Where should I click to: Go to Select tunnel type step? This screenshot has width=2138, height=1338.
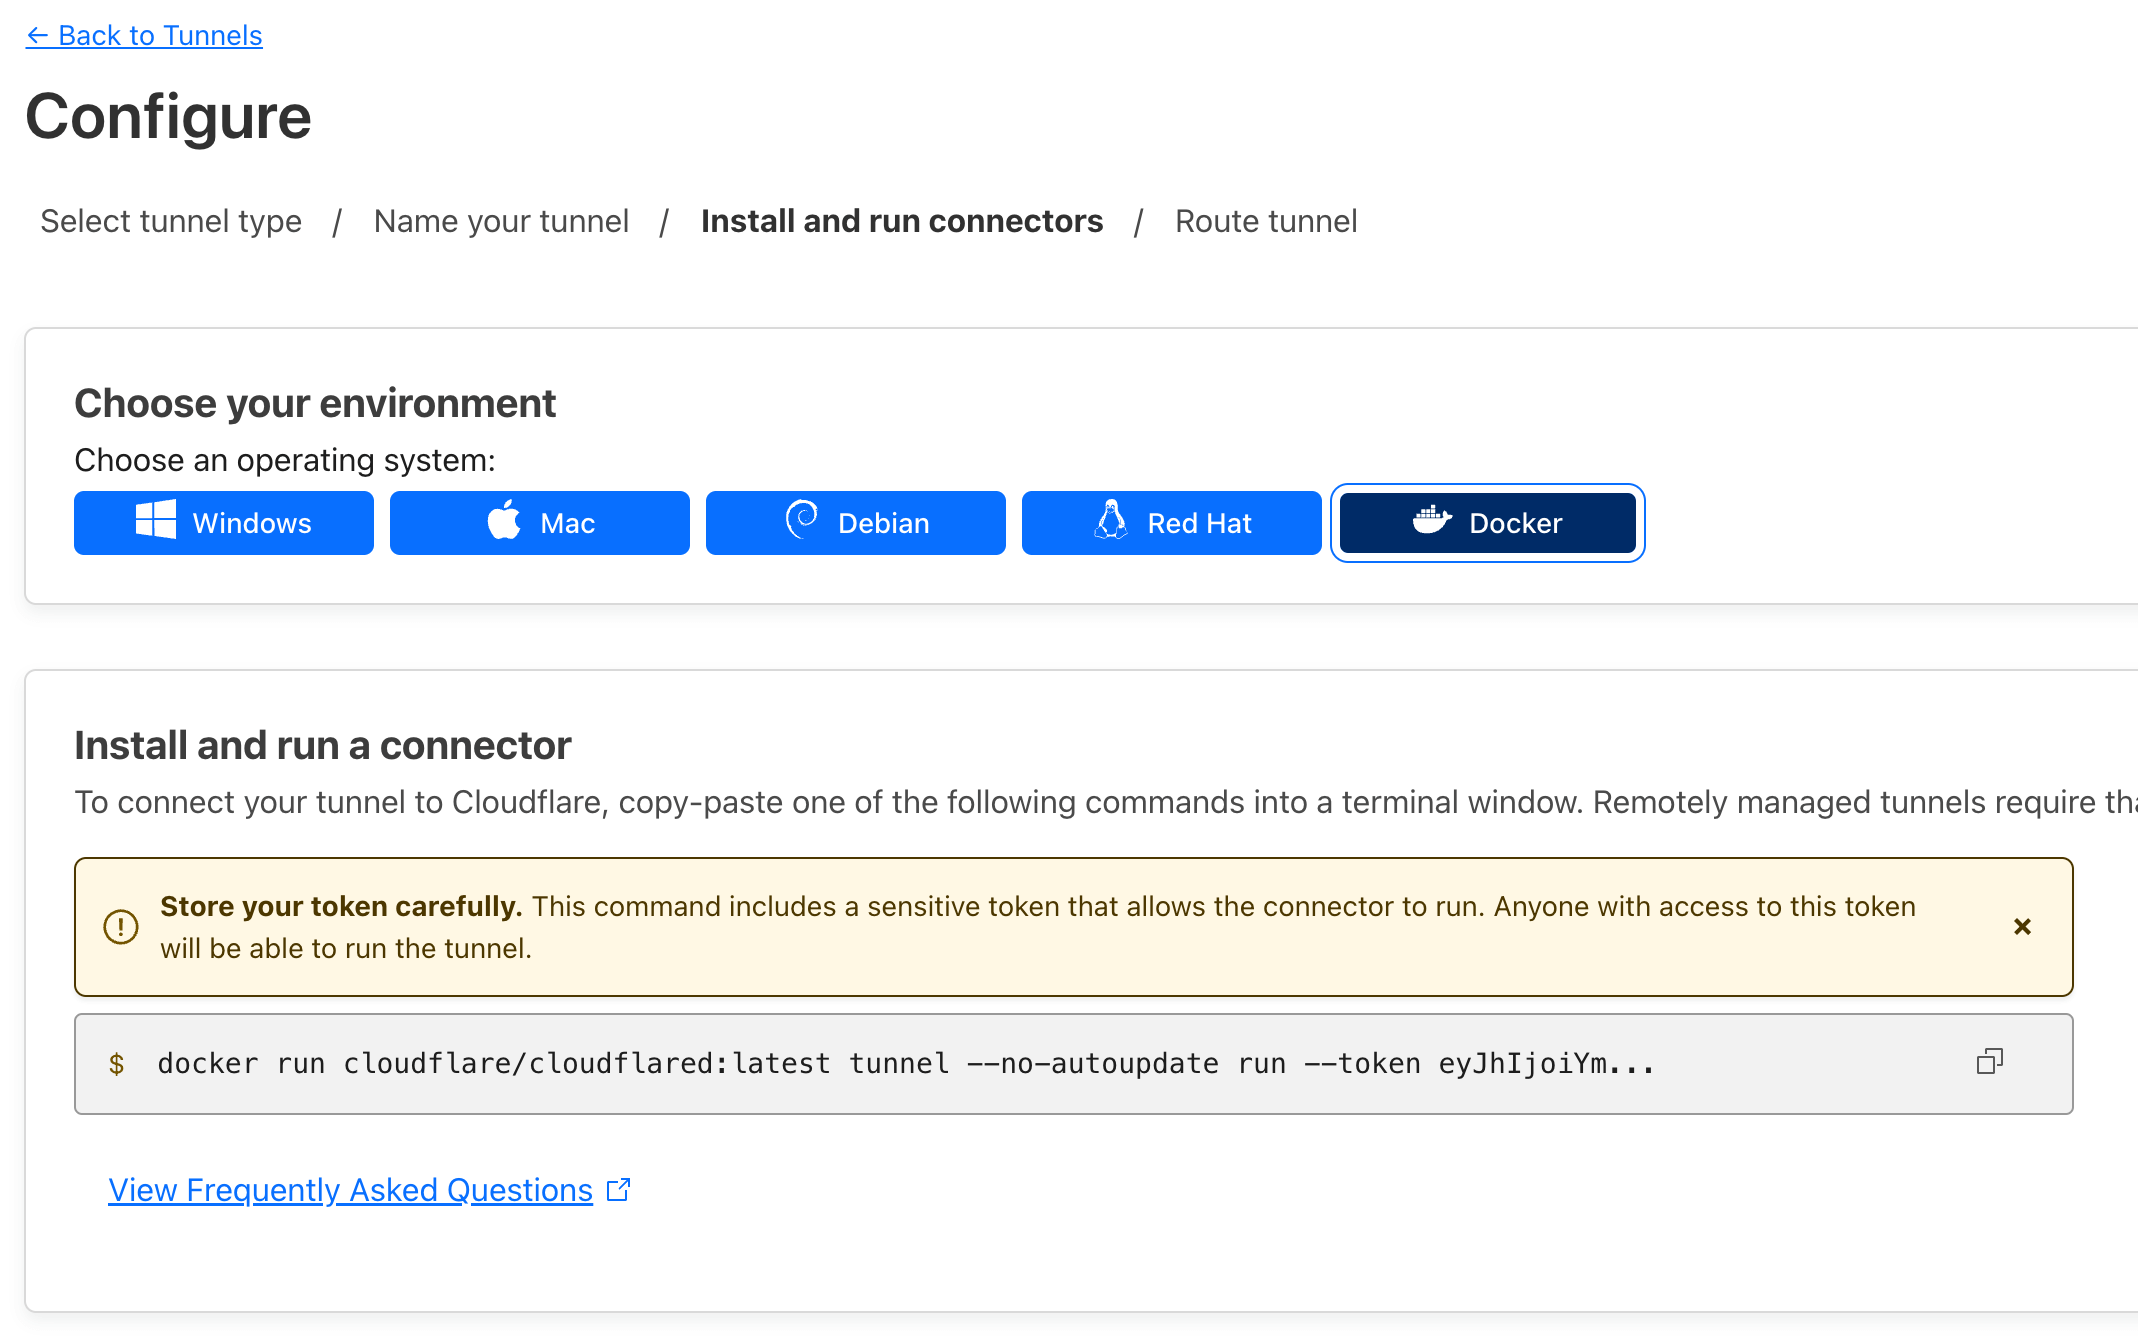(x=171, y=221)
